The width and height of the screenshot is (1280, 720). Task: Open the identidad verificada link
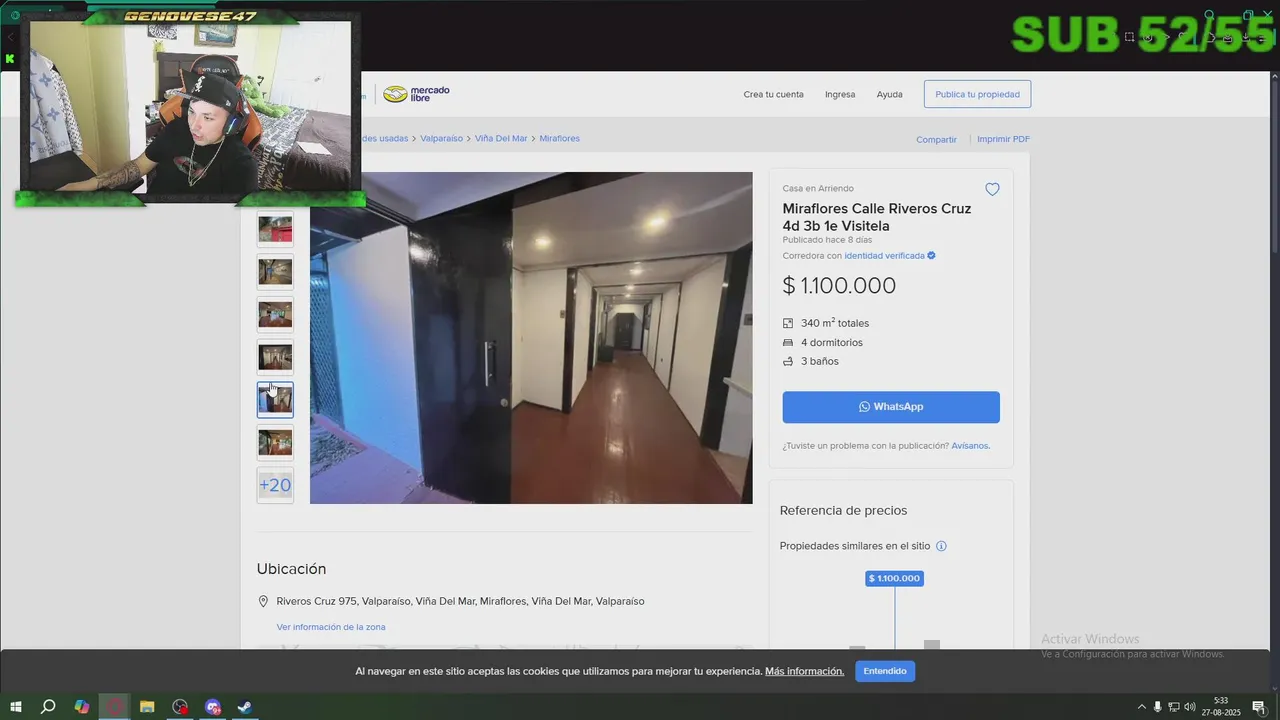pos(884,256)
